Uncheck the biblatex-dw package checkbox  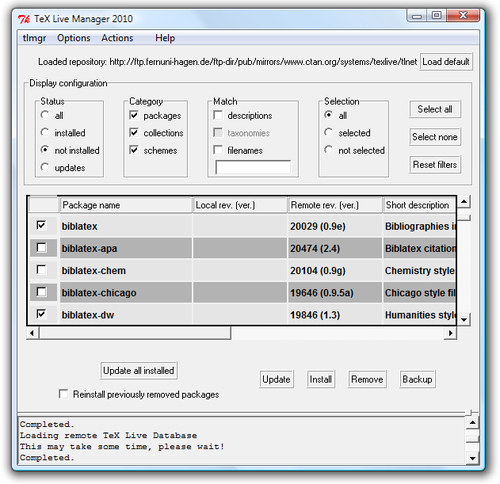tap(41, 314)
